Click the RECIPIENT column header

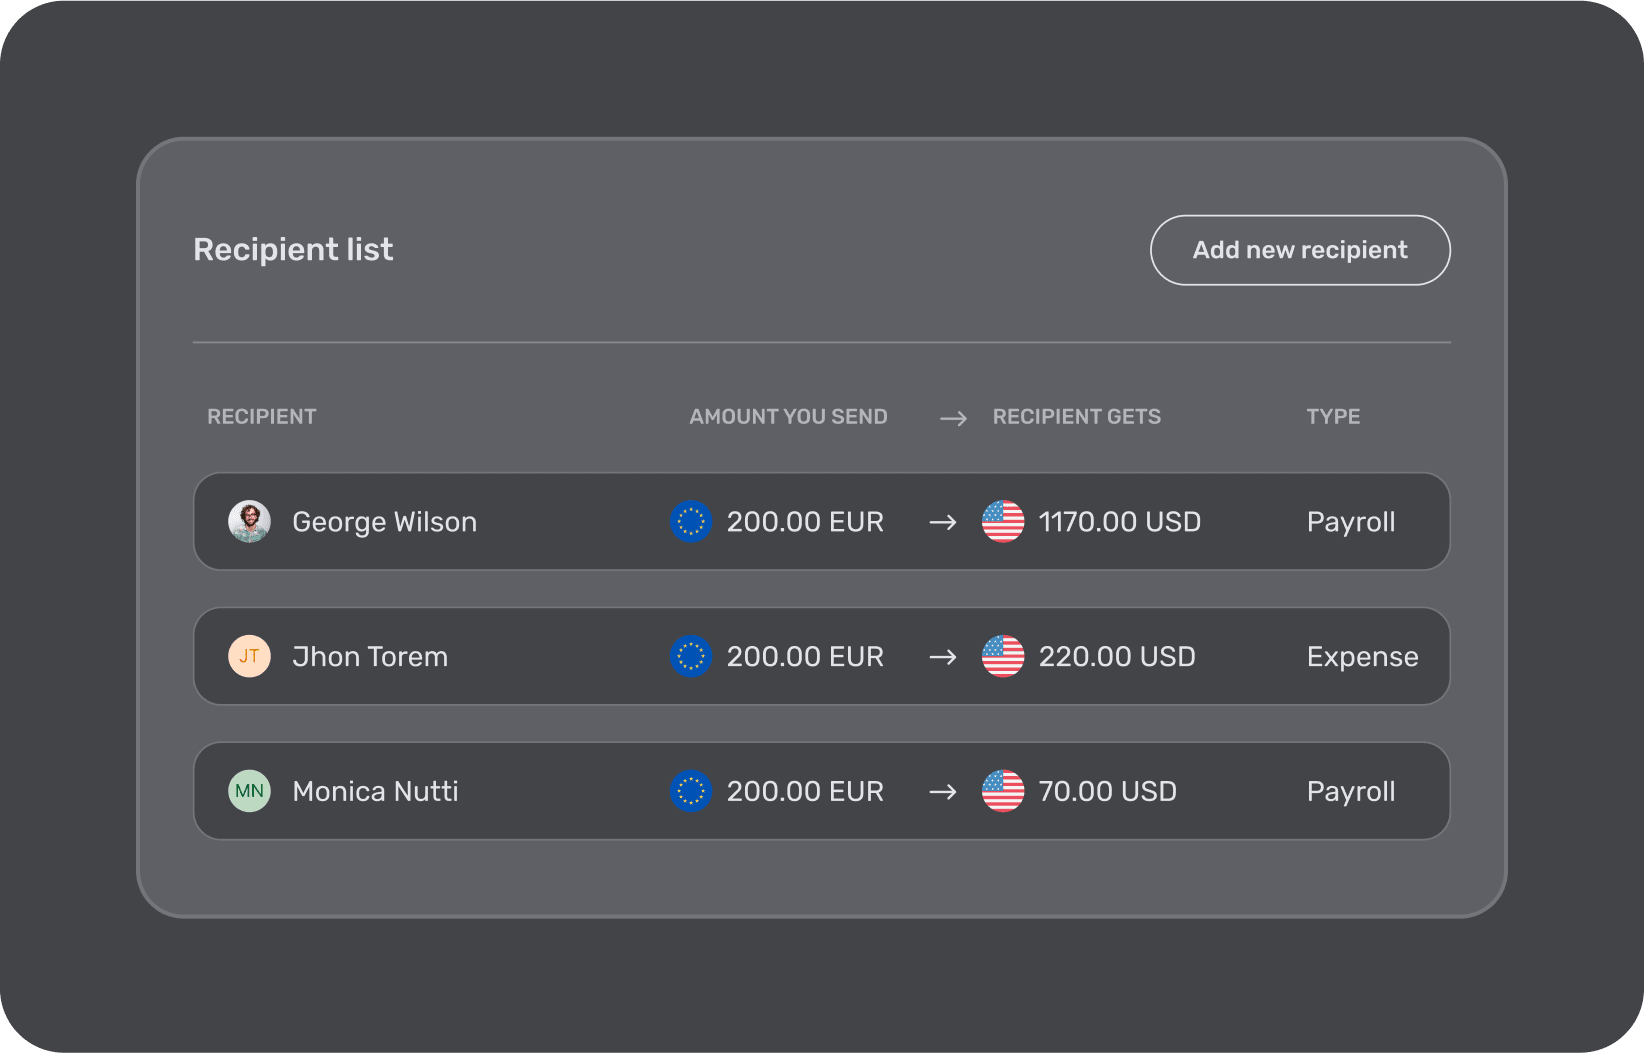262,417
